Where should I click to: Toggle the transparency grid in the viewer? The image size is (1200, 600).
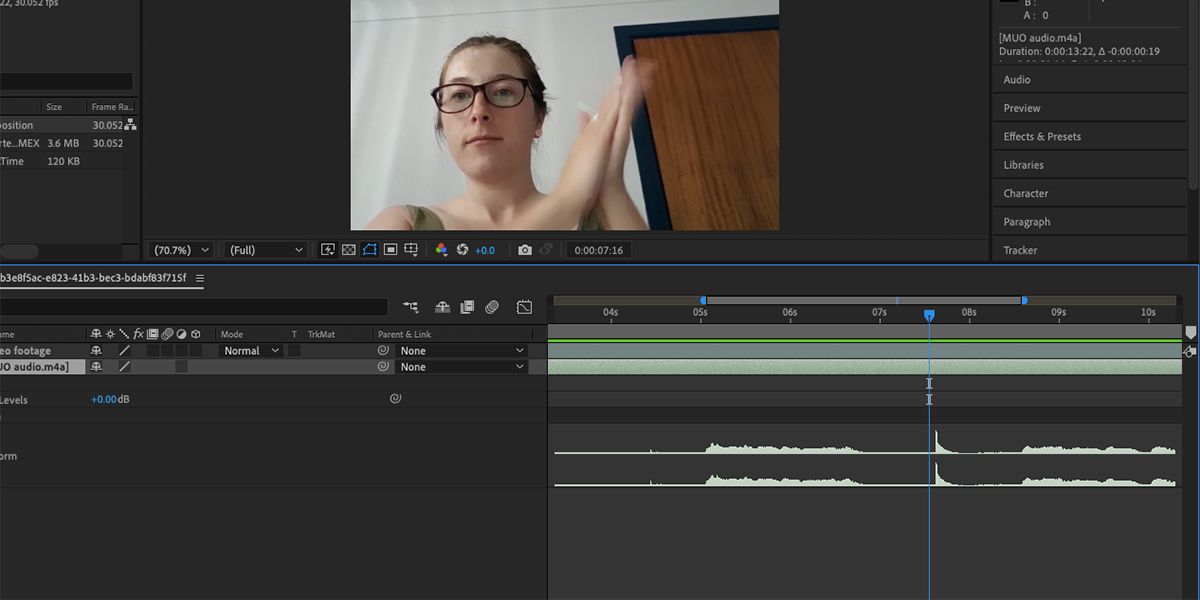tap(348, 250)
